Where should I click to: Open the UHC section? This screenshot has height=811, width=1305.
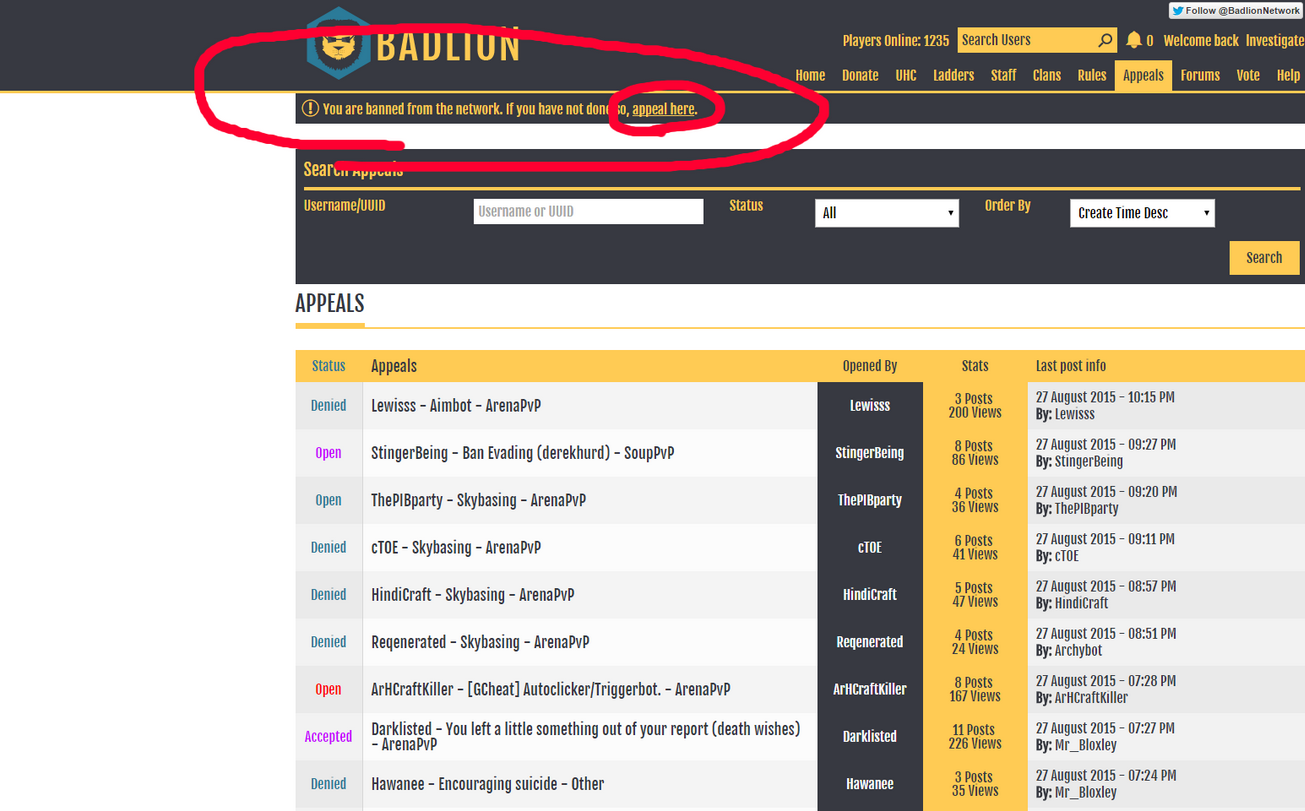(x=906, y=75)
